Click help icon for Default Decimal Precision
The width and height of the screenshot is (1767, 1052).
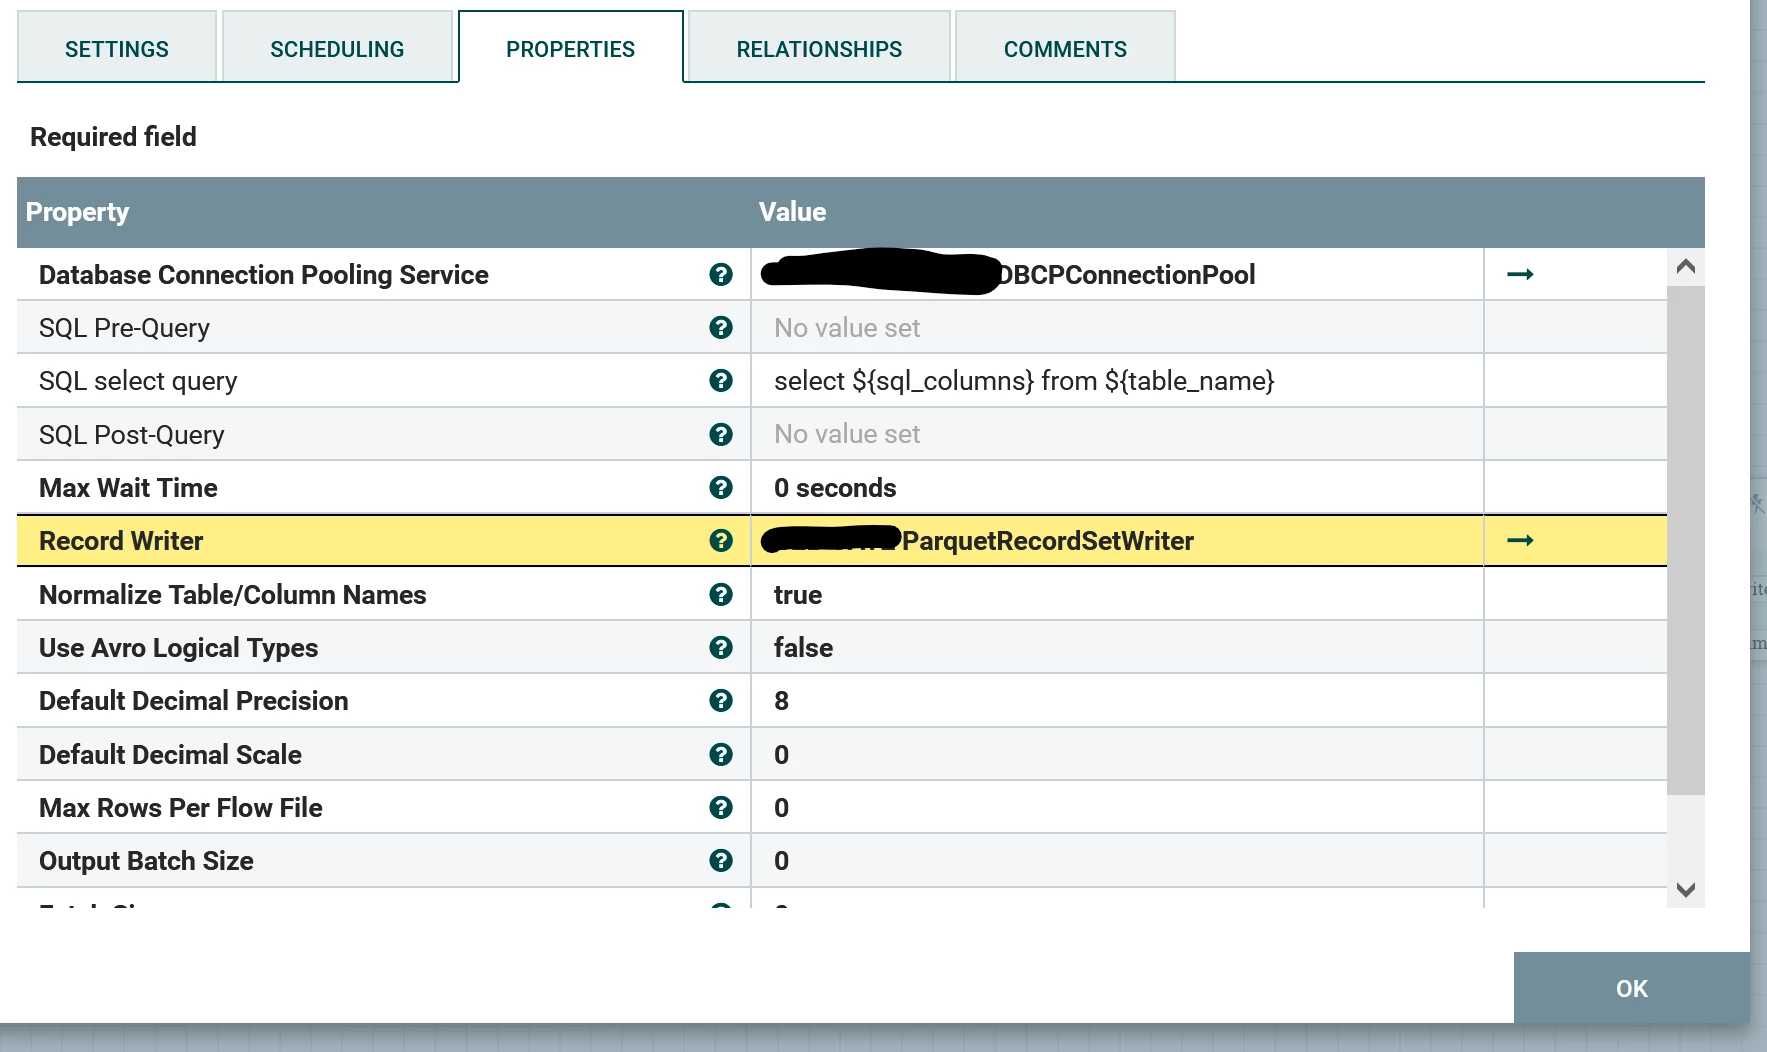720,701
